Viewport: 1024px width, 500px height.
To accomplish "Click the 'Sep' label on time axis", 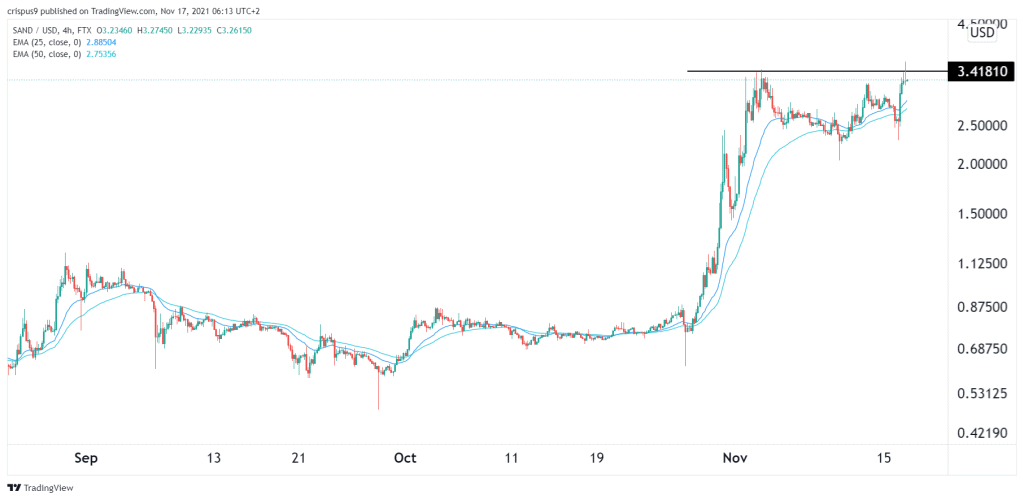I will (86, 459).
